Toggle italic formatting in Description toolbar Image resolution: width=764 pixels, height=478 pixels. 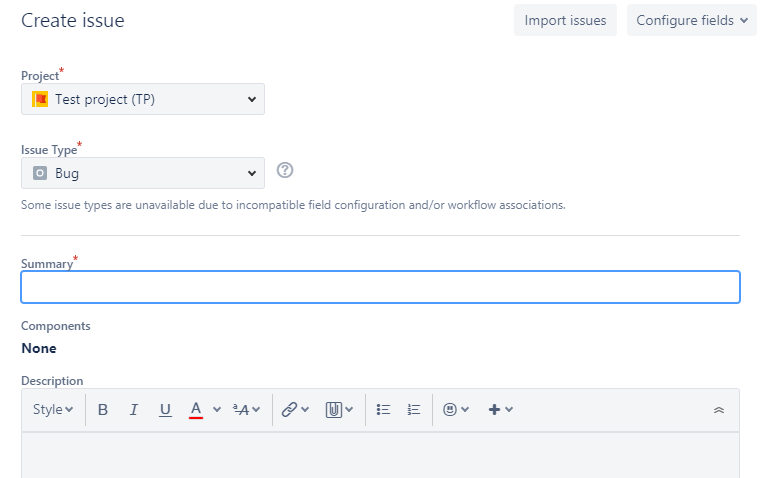(134, 410)
